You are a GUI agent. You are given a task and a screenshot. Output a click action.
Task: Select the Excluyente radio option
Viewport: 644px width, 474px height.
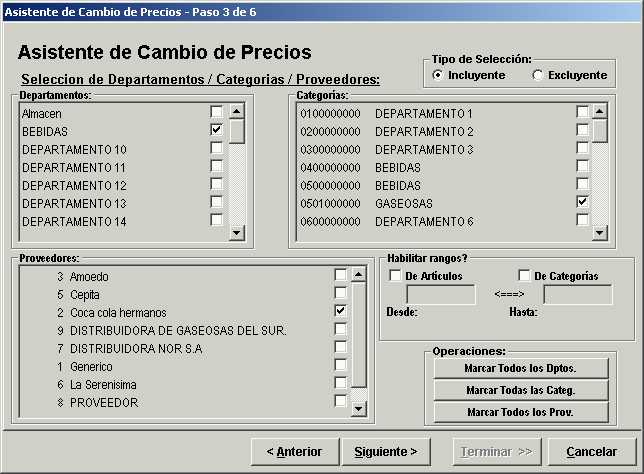[x=537, y=75]
